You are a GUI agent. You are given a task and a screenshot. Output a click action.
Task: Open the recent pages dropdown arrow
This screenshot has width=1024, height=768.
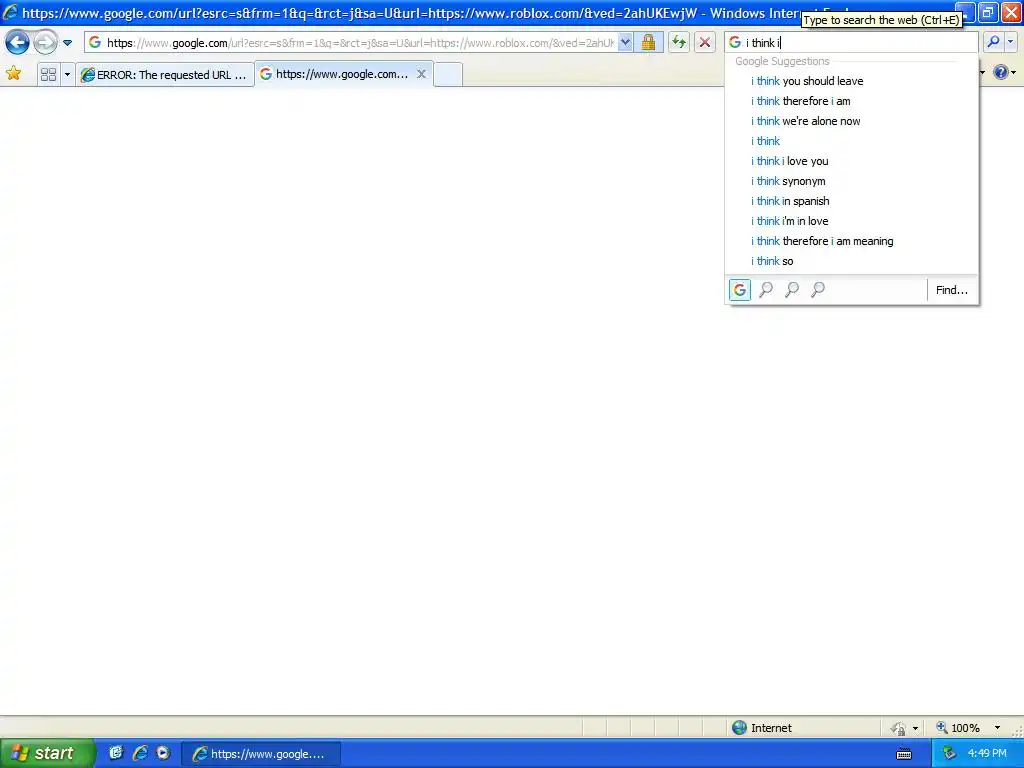tap(67, 43)
